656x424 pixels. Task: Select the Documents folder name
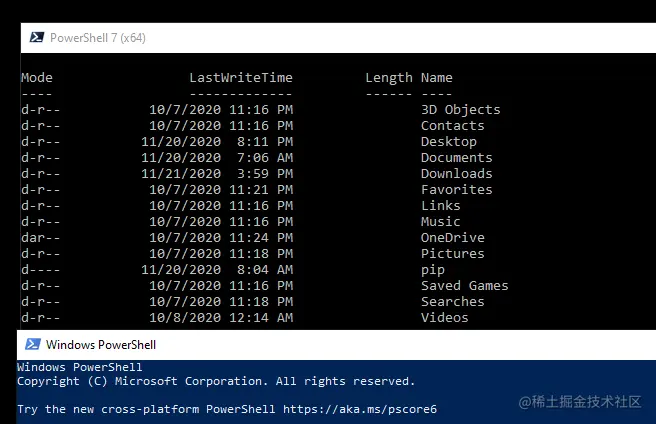(457, 158)
